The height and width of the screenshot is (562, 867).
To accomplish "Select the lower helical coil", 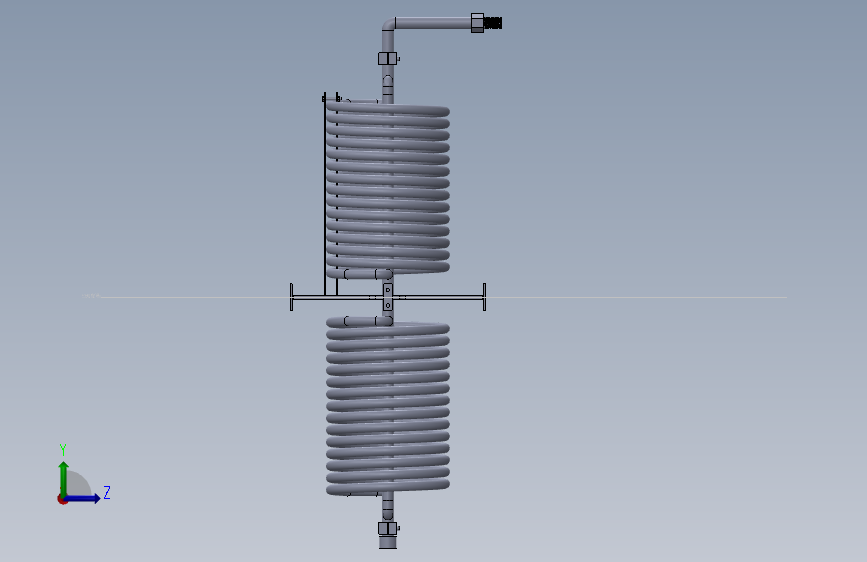I will point(388,407).
